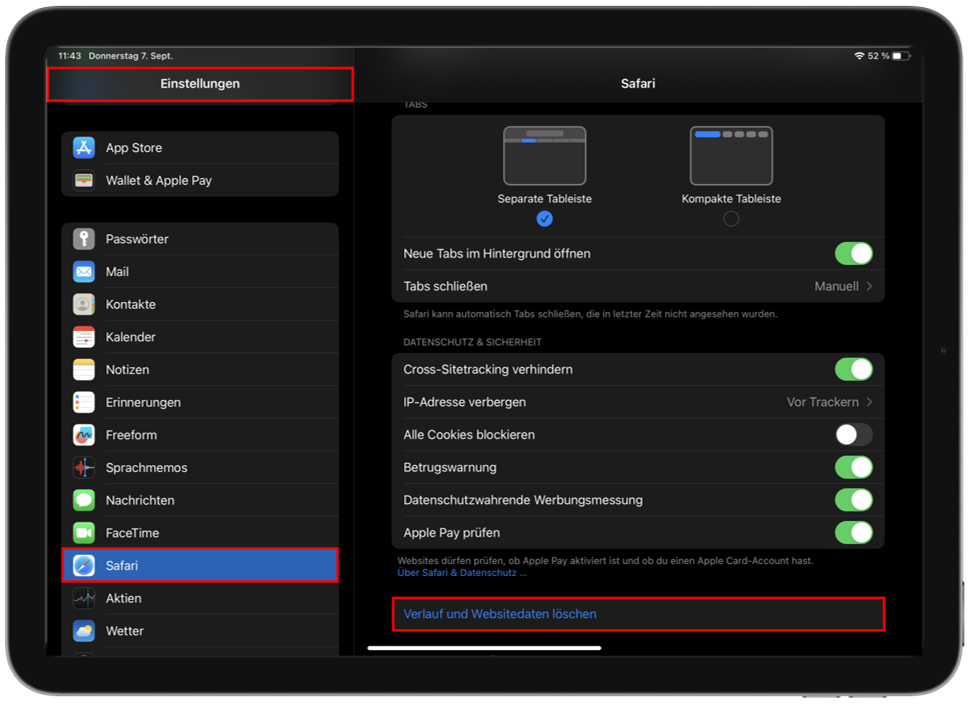
Task: Open FaceTime settings label
Action: point(132,533)
